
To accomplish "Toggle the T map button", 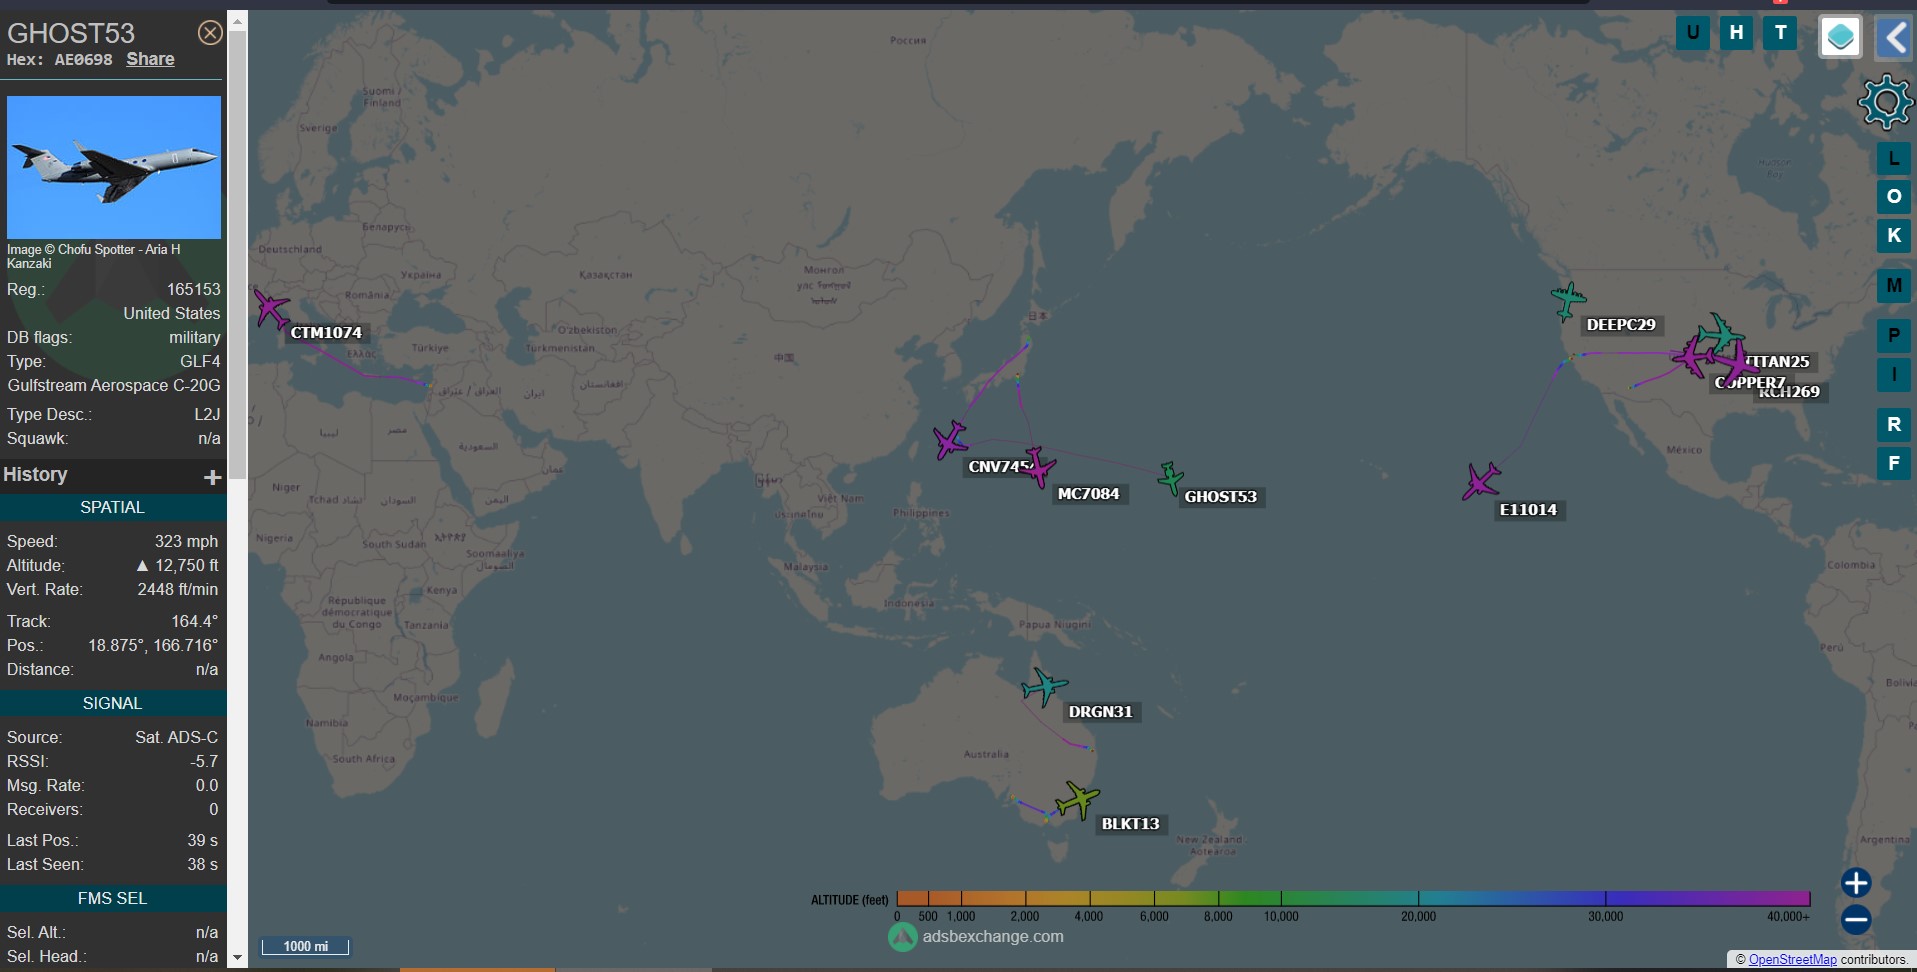I will click(x=1780, y=33).
